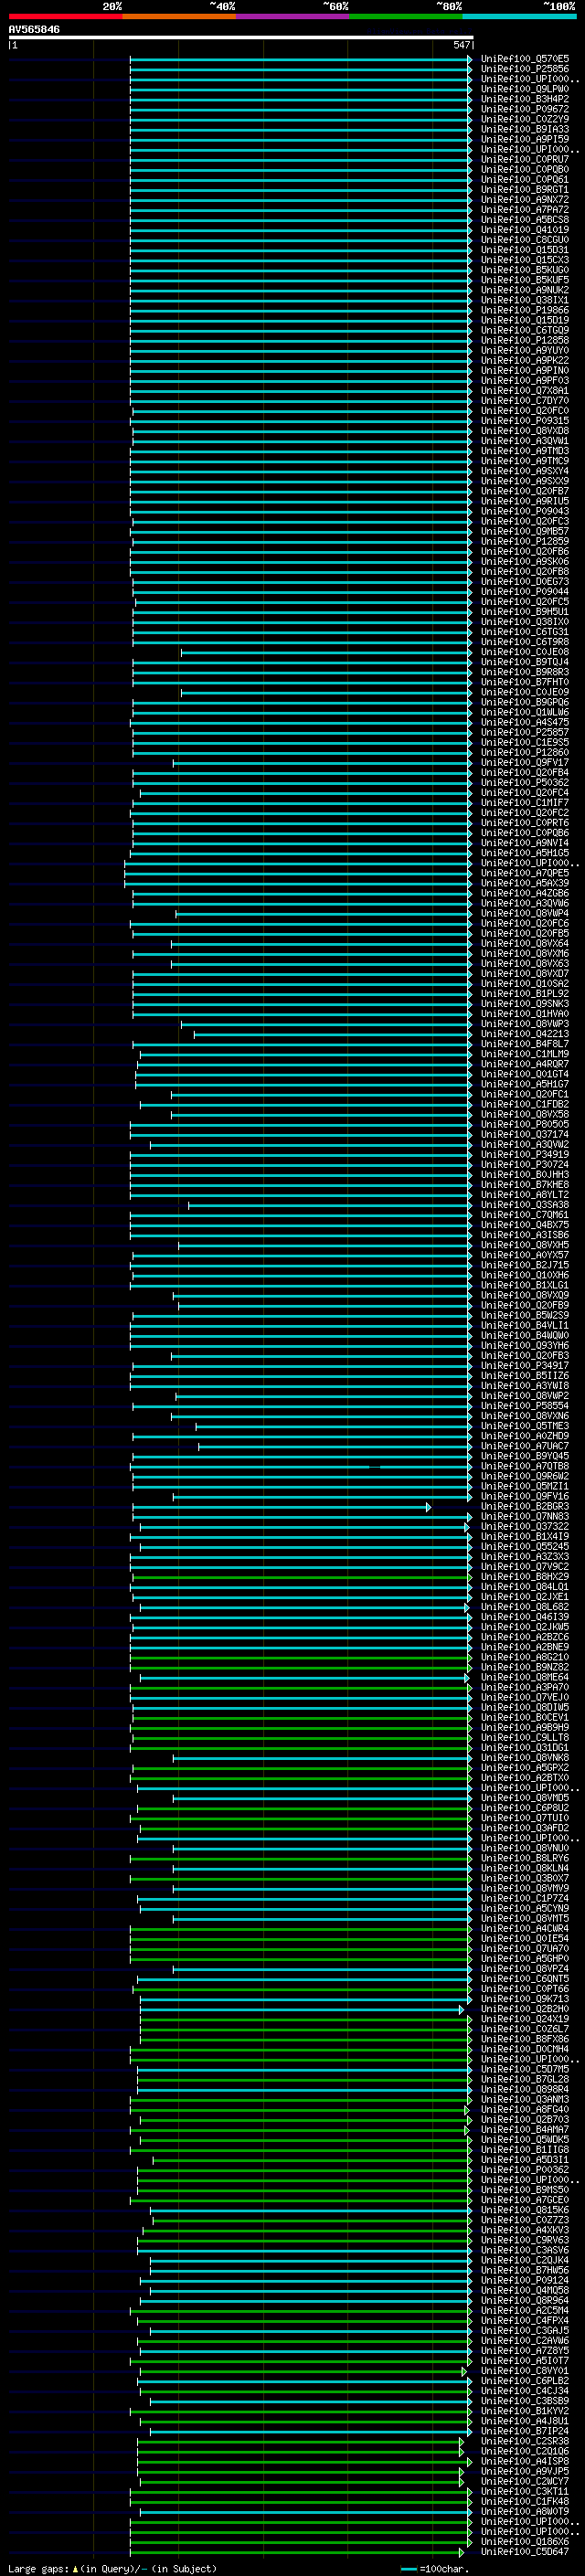The image size is (585, 2576).
Task: Select hit label UniRef100_B8HX29
Action: pyautogui.click(x=525, y=1576)
